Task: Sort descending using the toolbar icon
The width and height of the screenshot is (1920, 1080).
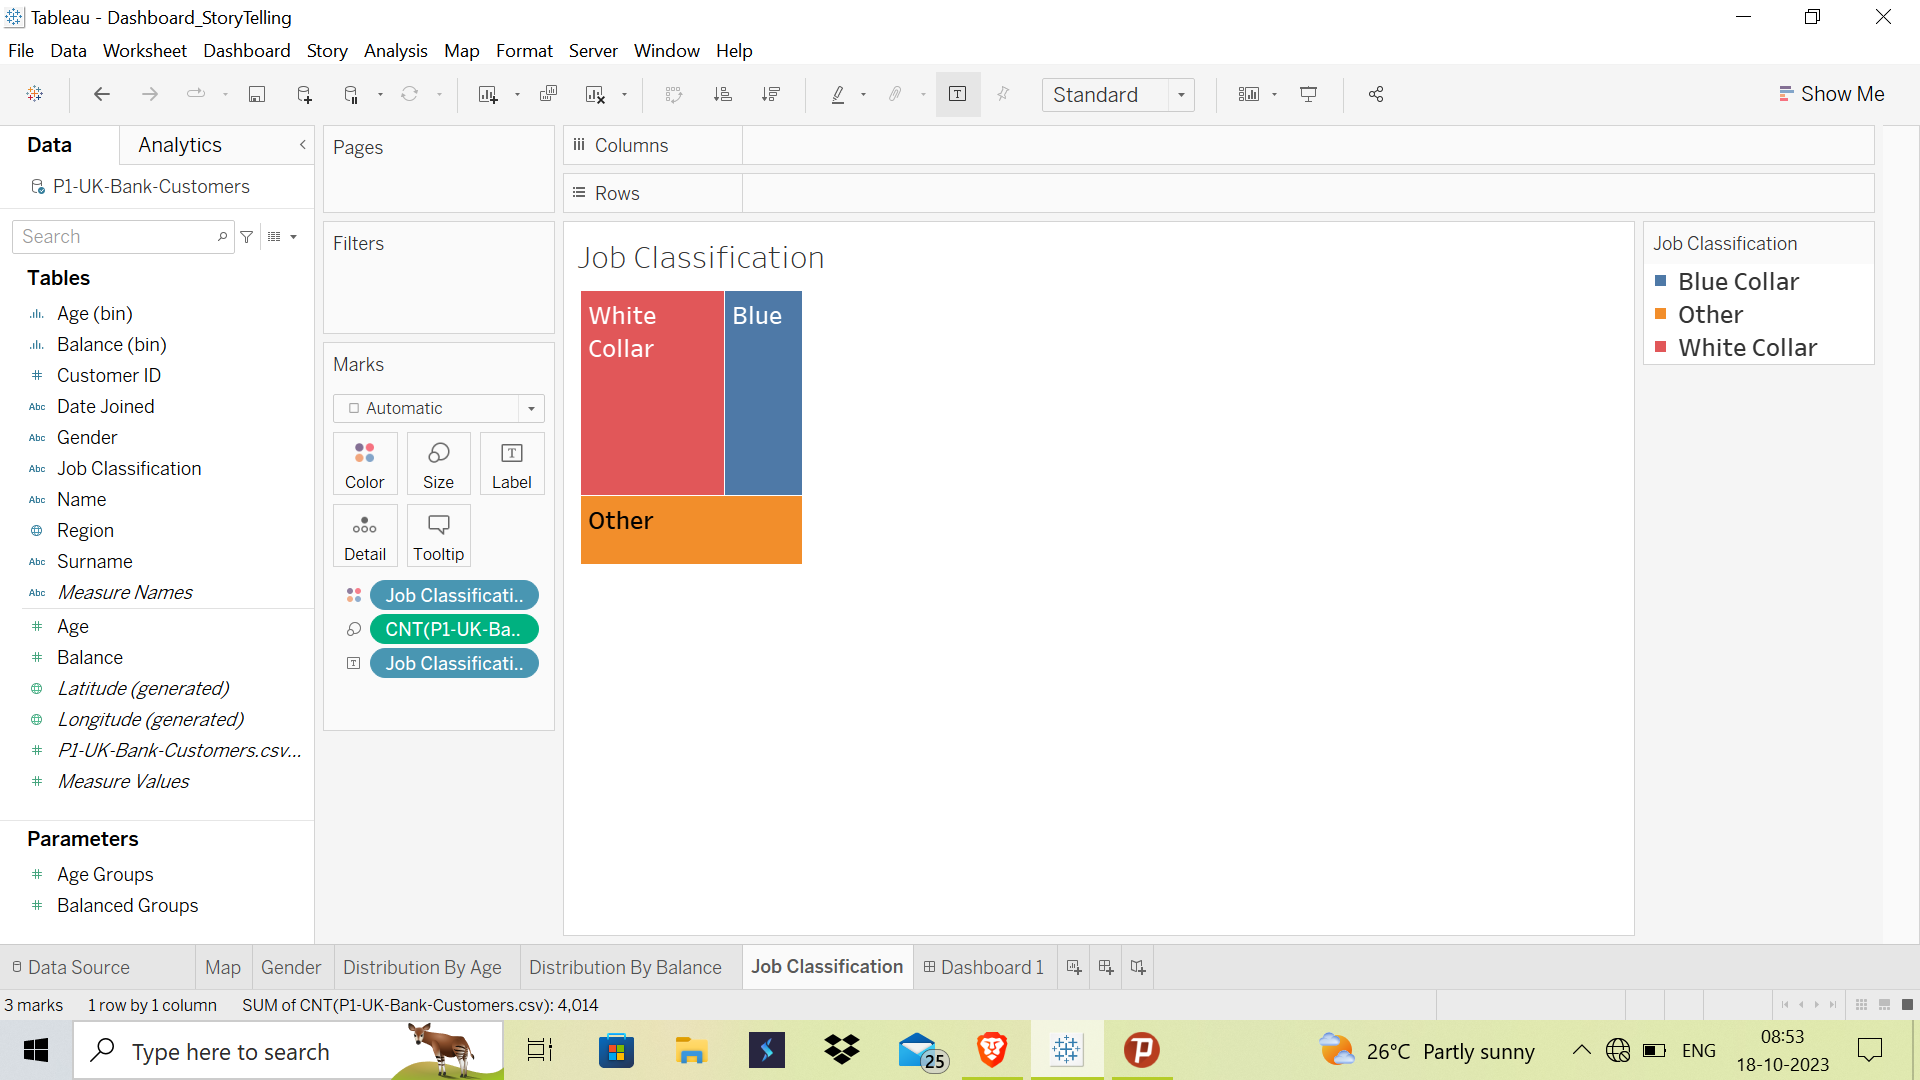Action: point(771,94)
